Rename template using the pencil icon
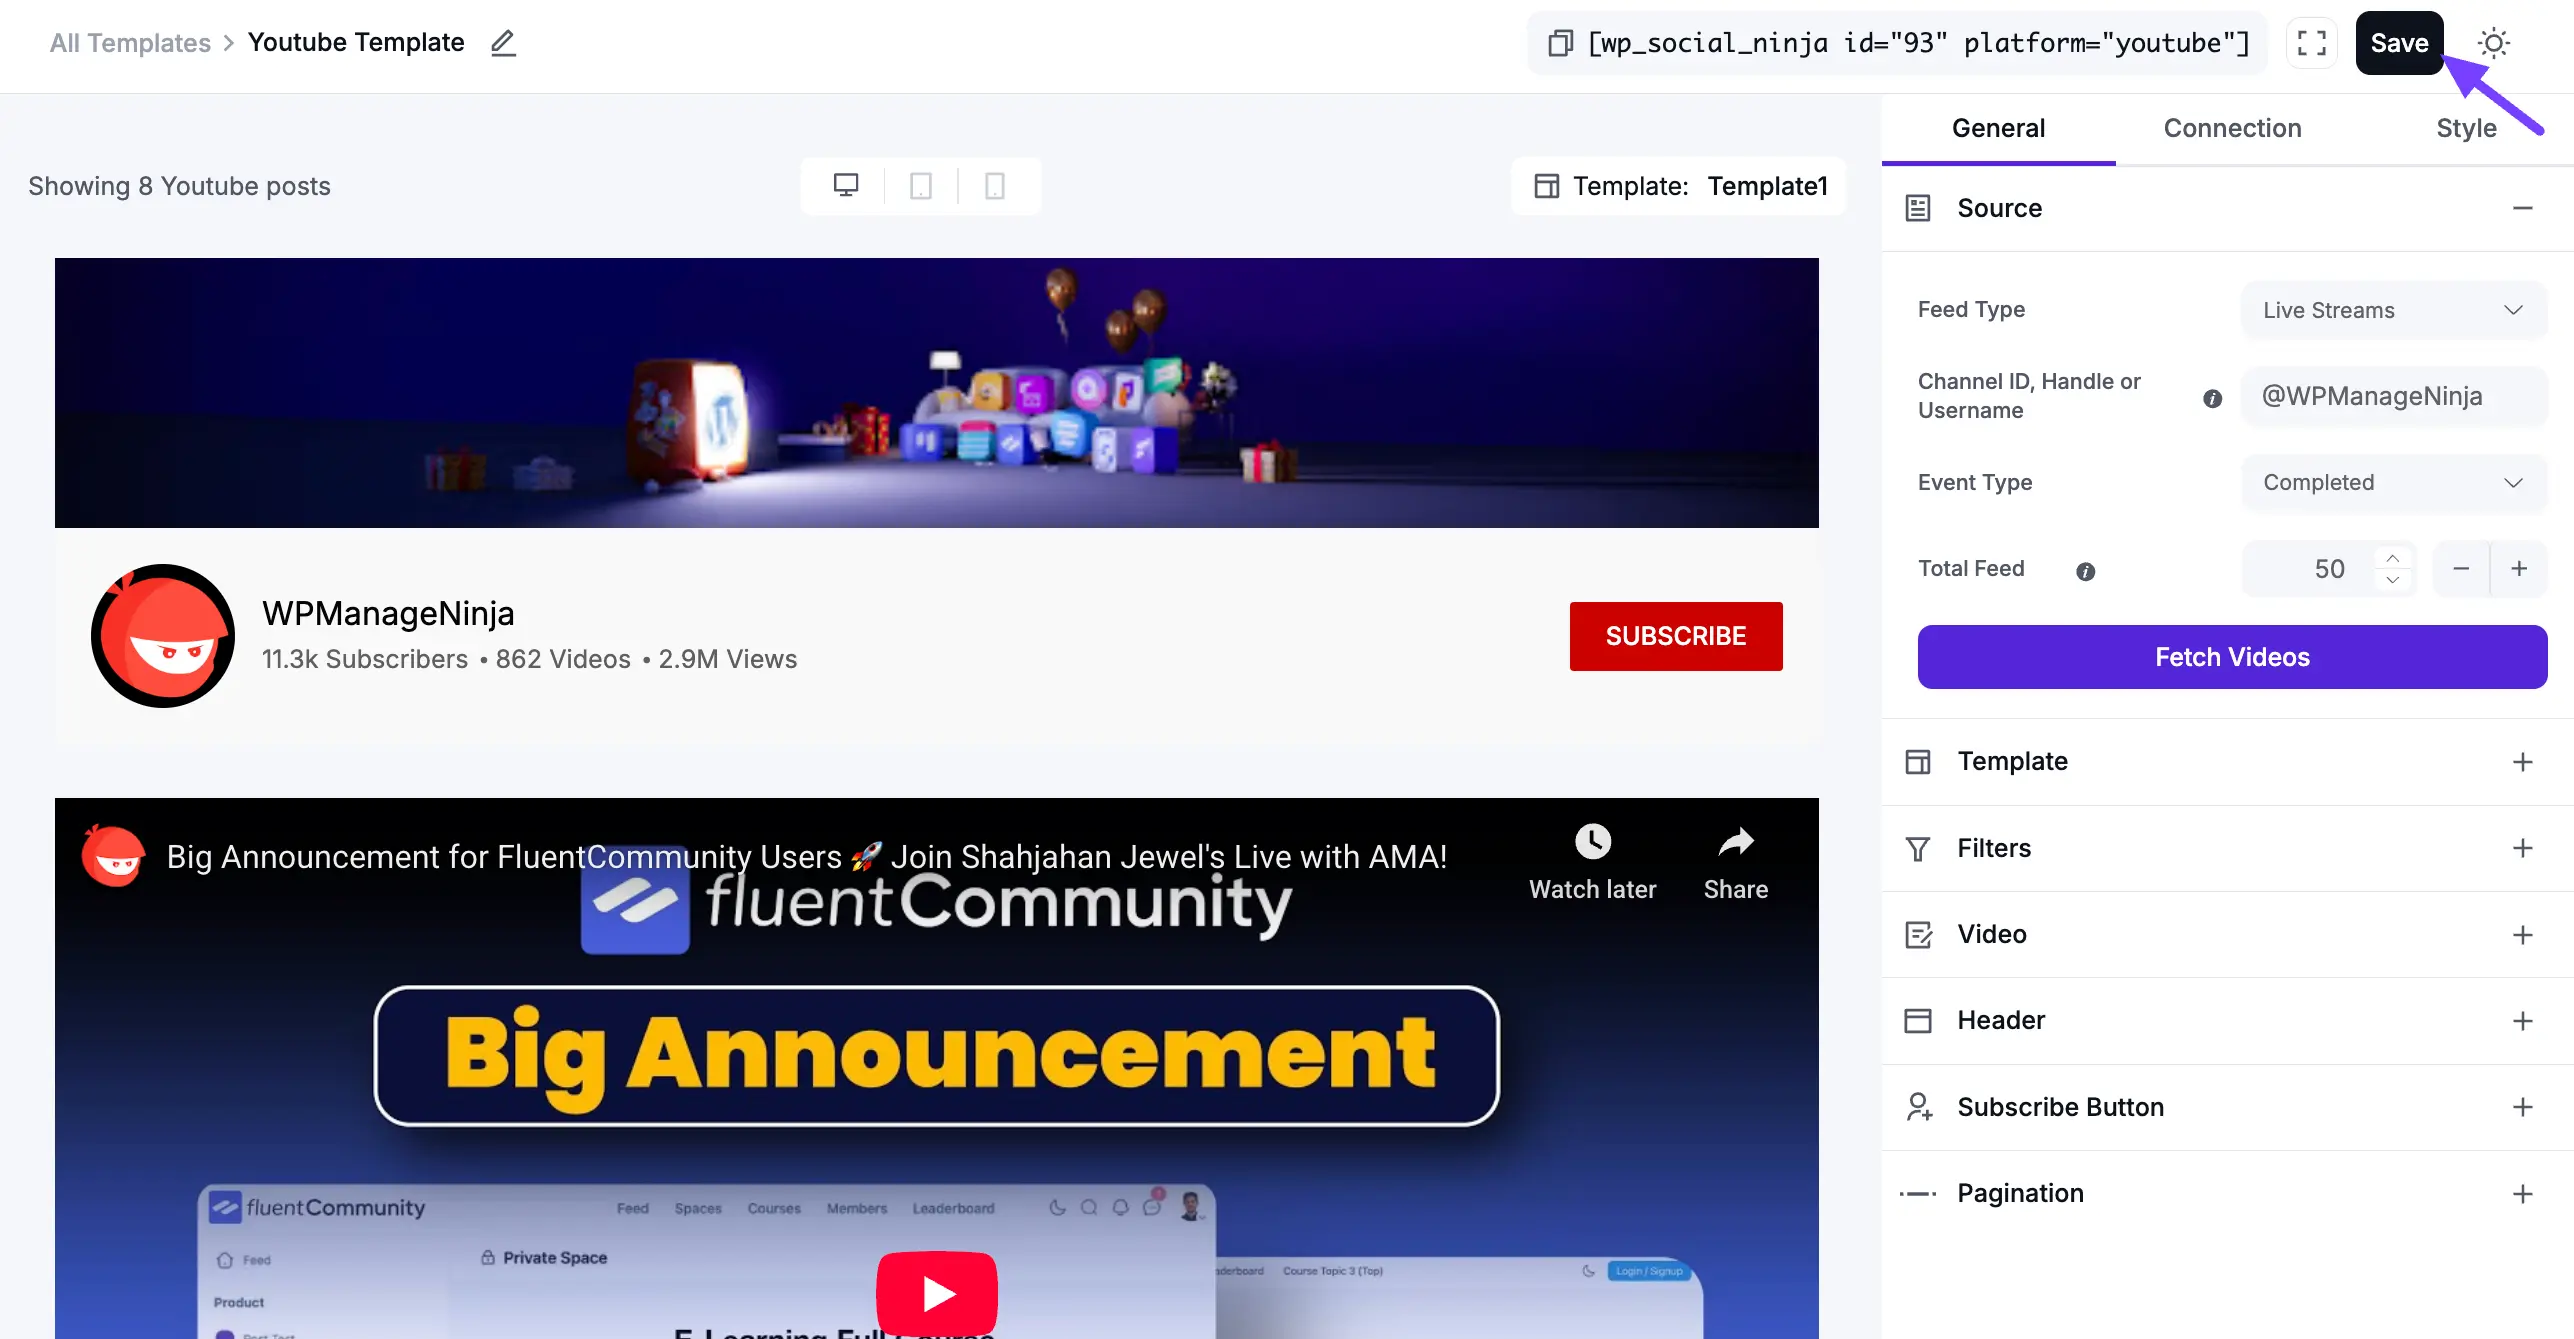Viewport: 2574px width, 1339px height. pos(503,43)
